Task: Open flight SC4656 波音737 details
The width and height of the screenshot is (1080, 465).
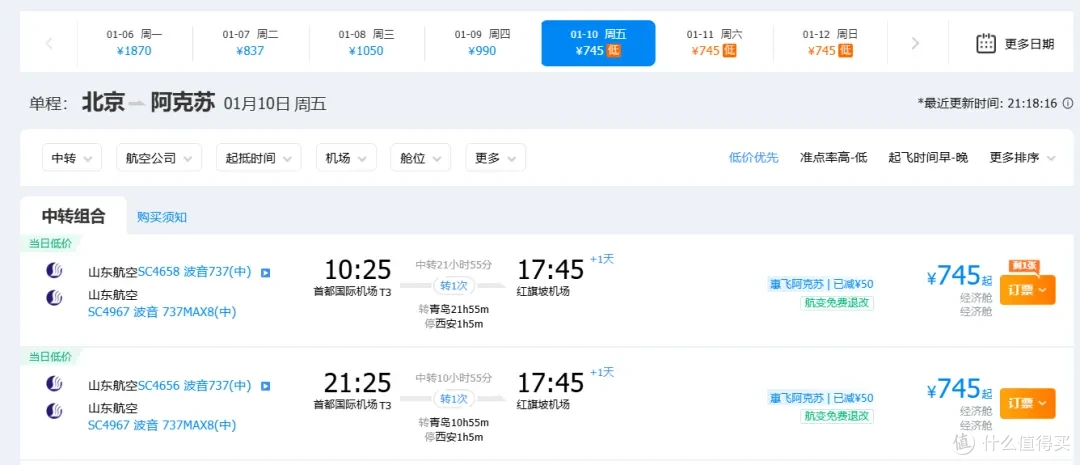Action: (x=195, y=385)
